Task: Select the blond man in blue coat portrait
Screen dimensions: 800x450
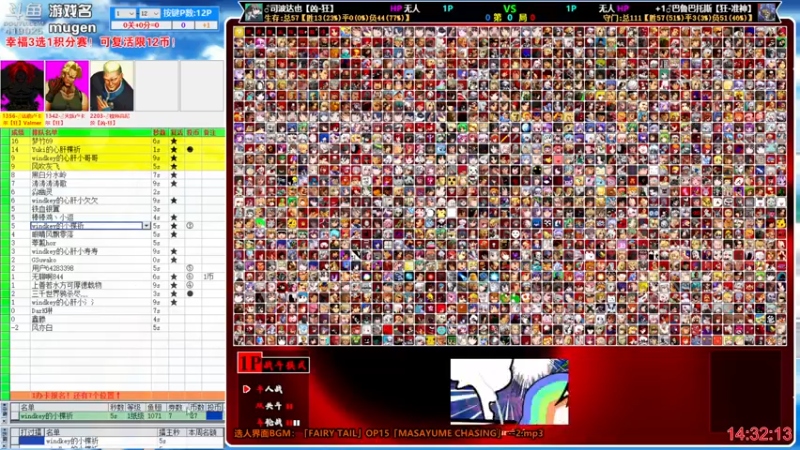Action: pyautogui.click(x=112, y=86)
